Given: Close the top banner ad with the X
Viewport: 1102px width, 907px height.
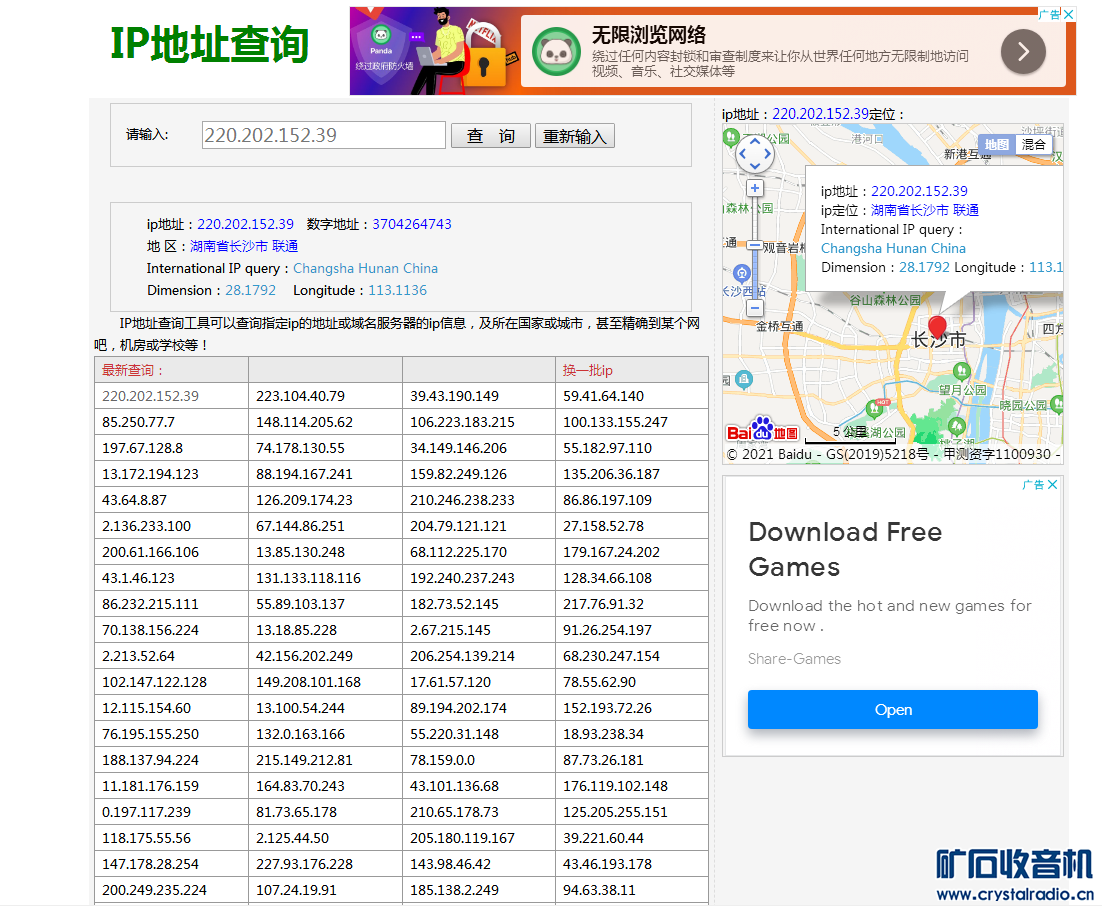Looking at the screenshot, I should tap(1068, 14).
